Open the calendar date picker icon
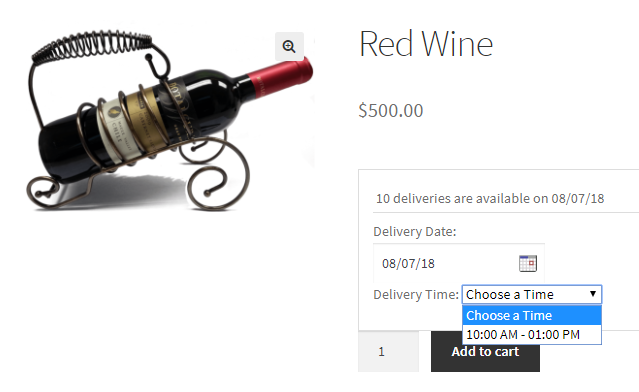Image resolution: width=639 pixels, height=392 pixels. 528,263
